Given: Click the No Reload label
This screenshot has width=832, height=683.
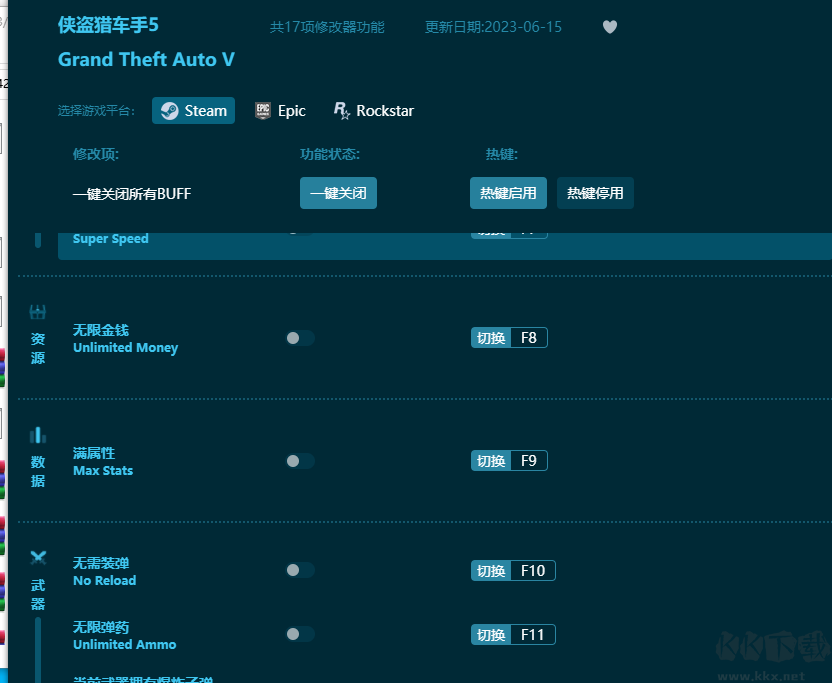Looking at the screenshot, I should 105,581.
